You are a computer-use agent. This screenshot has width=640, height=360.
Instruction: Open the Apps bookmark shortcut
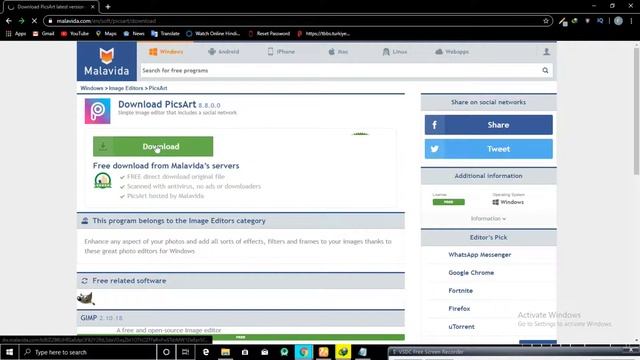[x=16, y=34]
